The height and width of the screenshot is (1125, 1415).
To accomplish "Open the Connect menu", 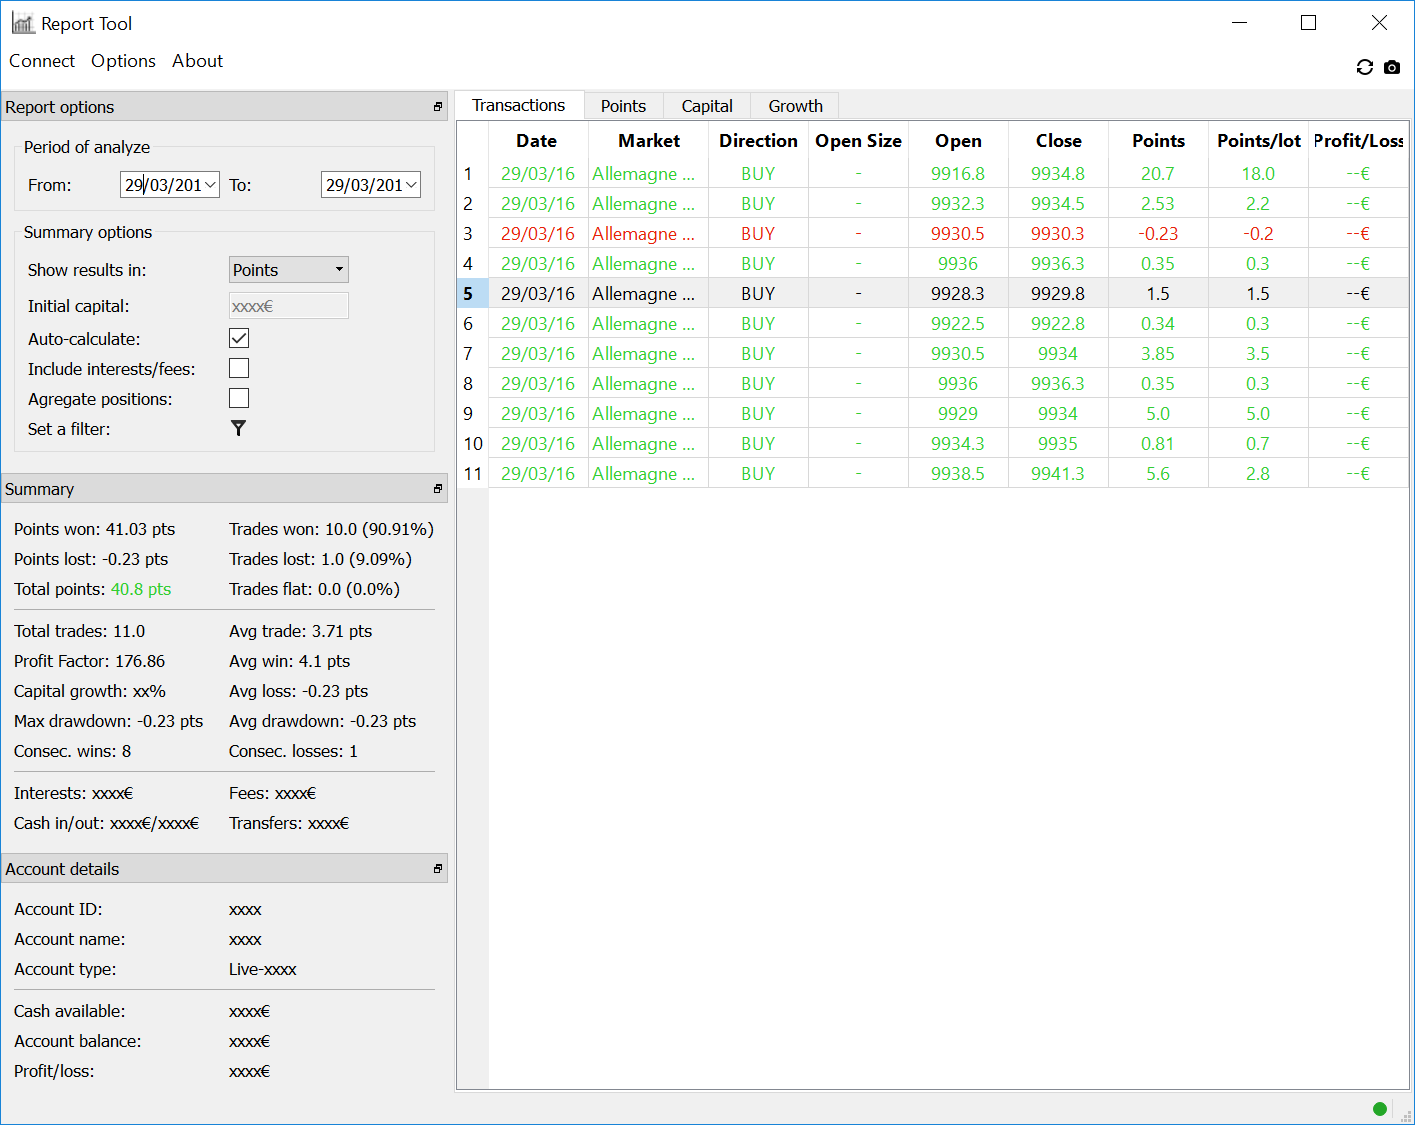I will point(42,61).
